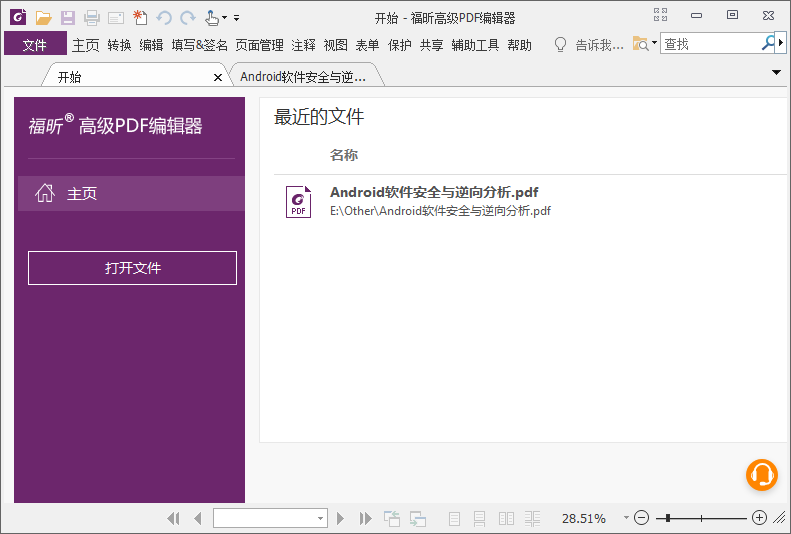Go to next page icon

click(x=341, y=518)
